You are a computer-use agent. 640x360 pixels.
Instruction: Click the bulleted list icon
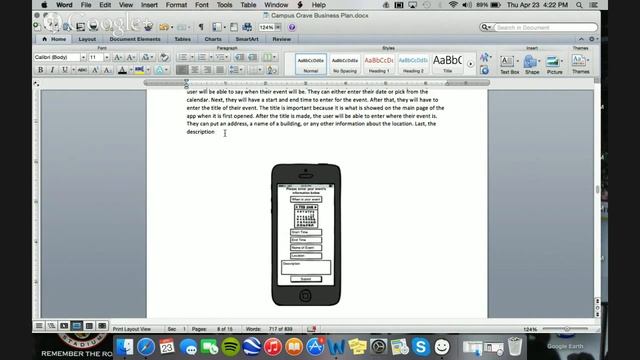pos(183,57)
